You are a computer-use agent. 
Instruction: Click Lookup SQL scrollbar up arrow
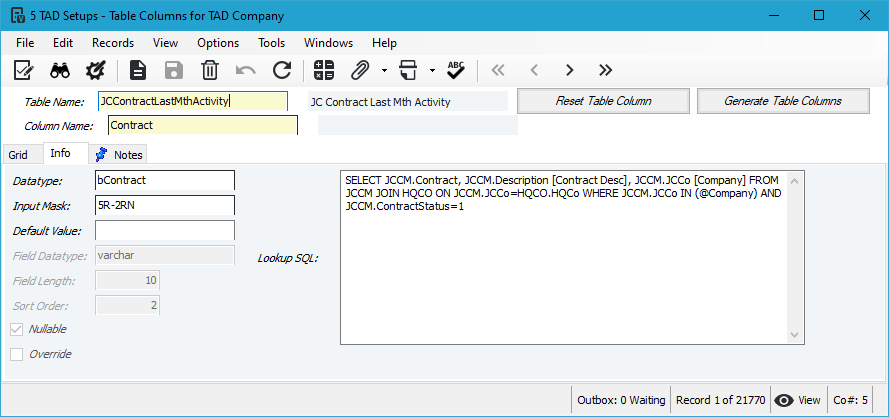(x=794, y=181)
